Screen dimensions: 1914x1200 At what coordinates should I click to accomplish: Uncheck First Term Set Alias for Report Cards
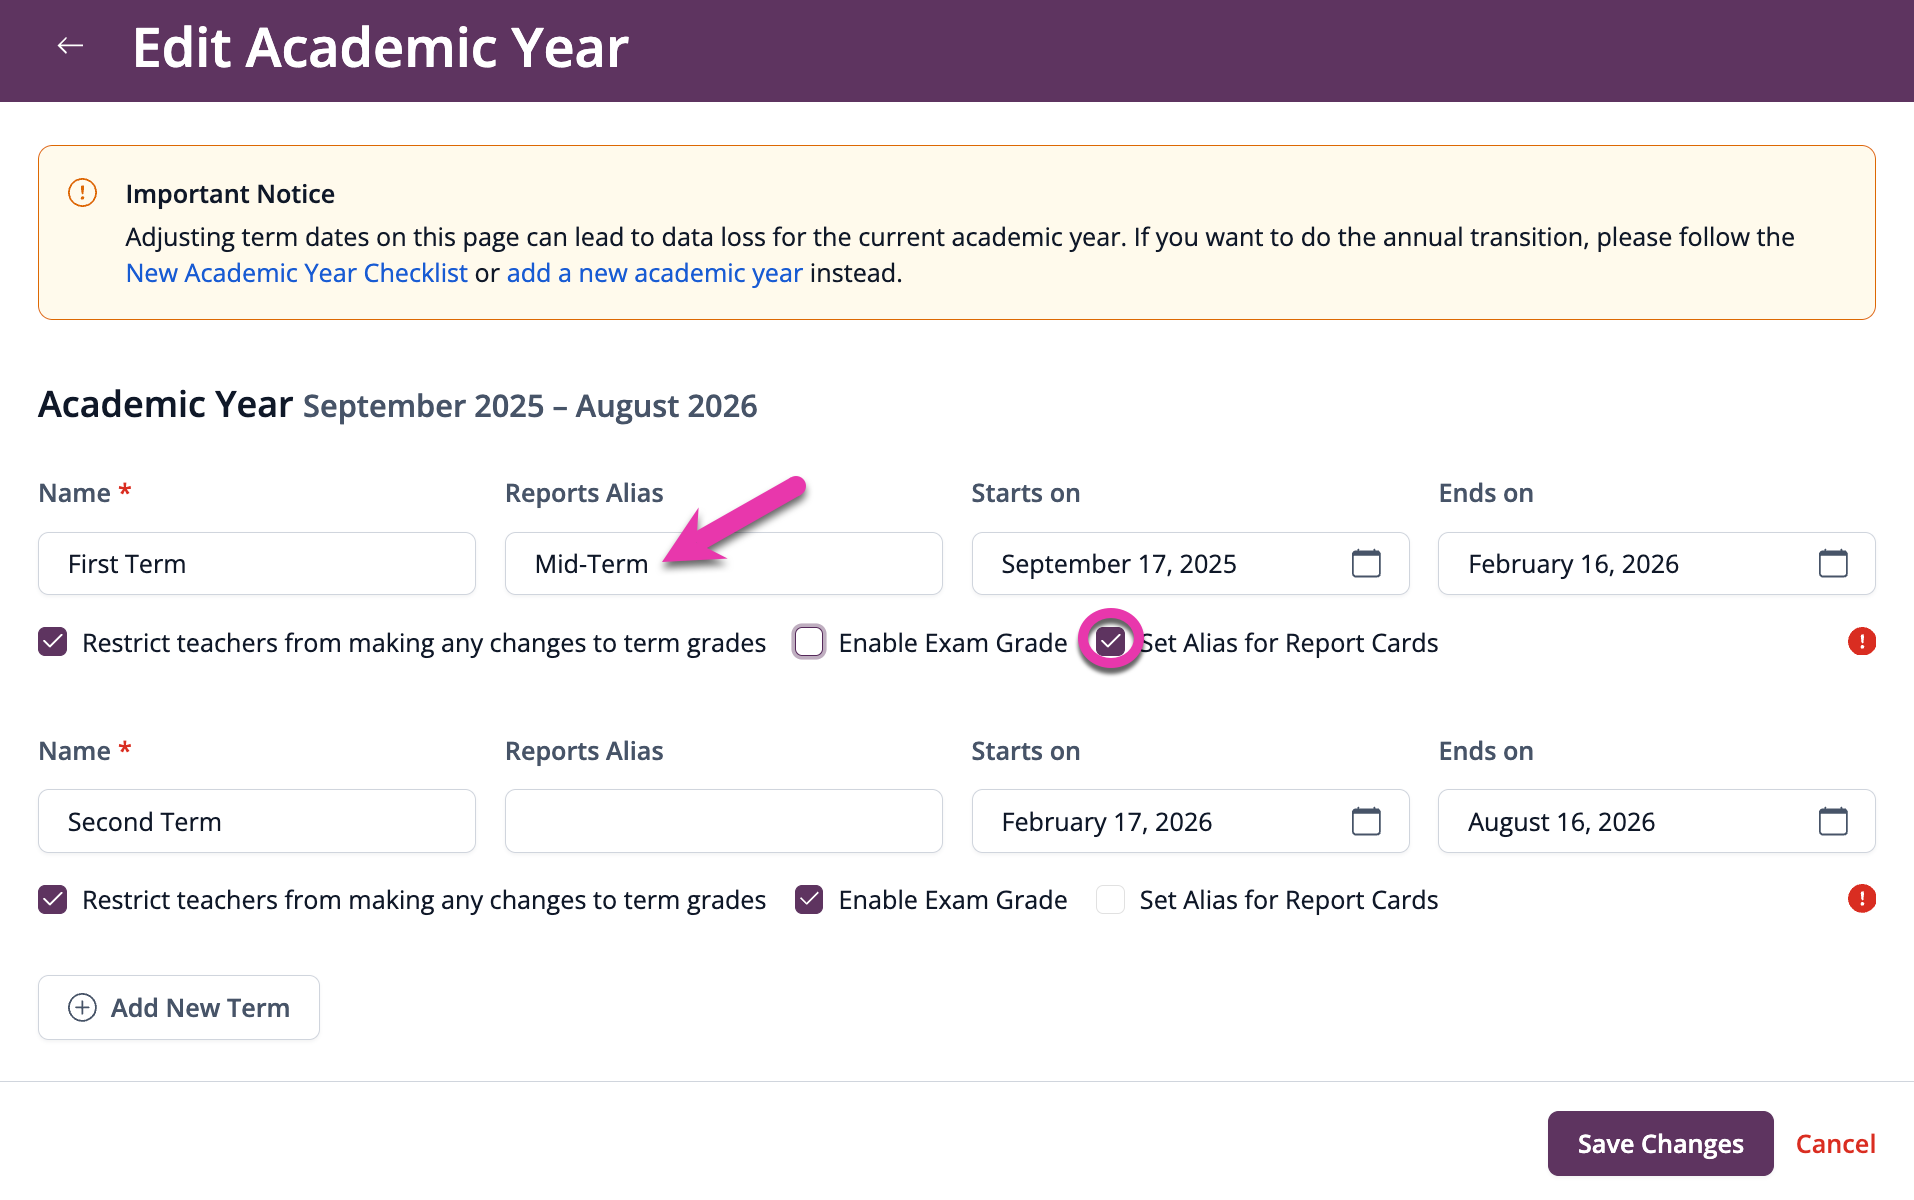pyautogui.click(x=1110, y=642)
